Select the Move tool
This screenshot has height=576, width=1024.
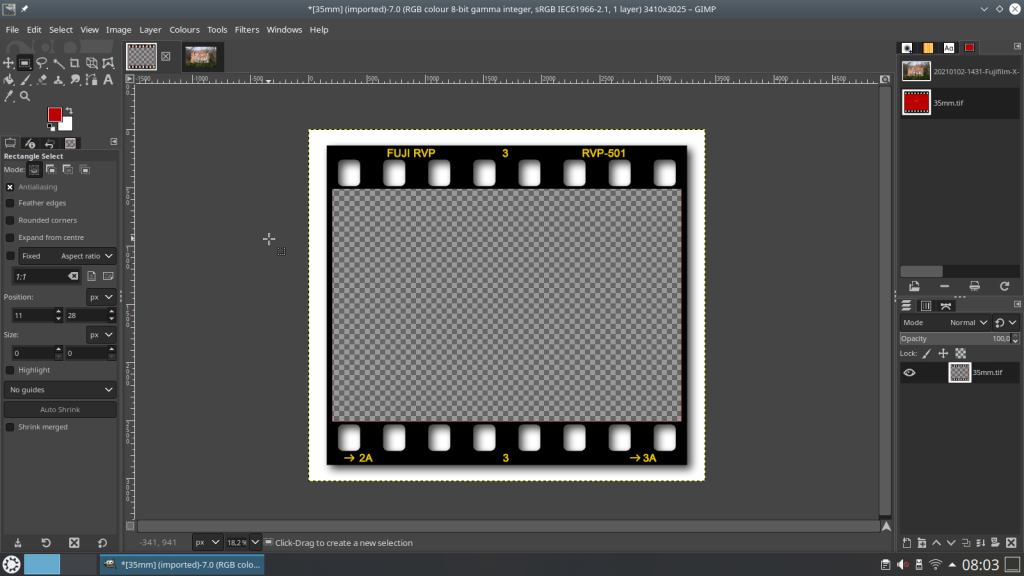click(x=8, y=63)
